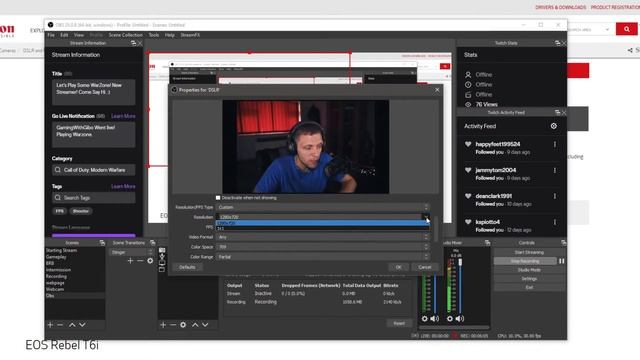This screenshot has width=640, height=360.
Task: Open options for jammytom2004 follow event
Action: (555, 170)
